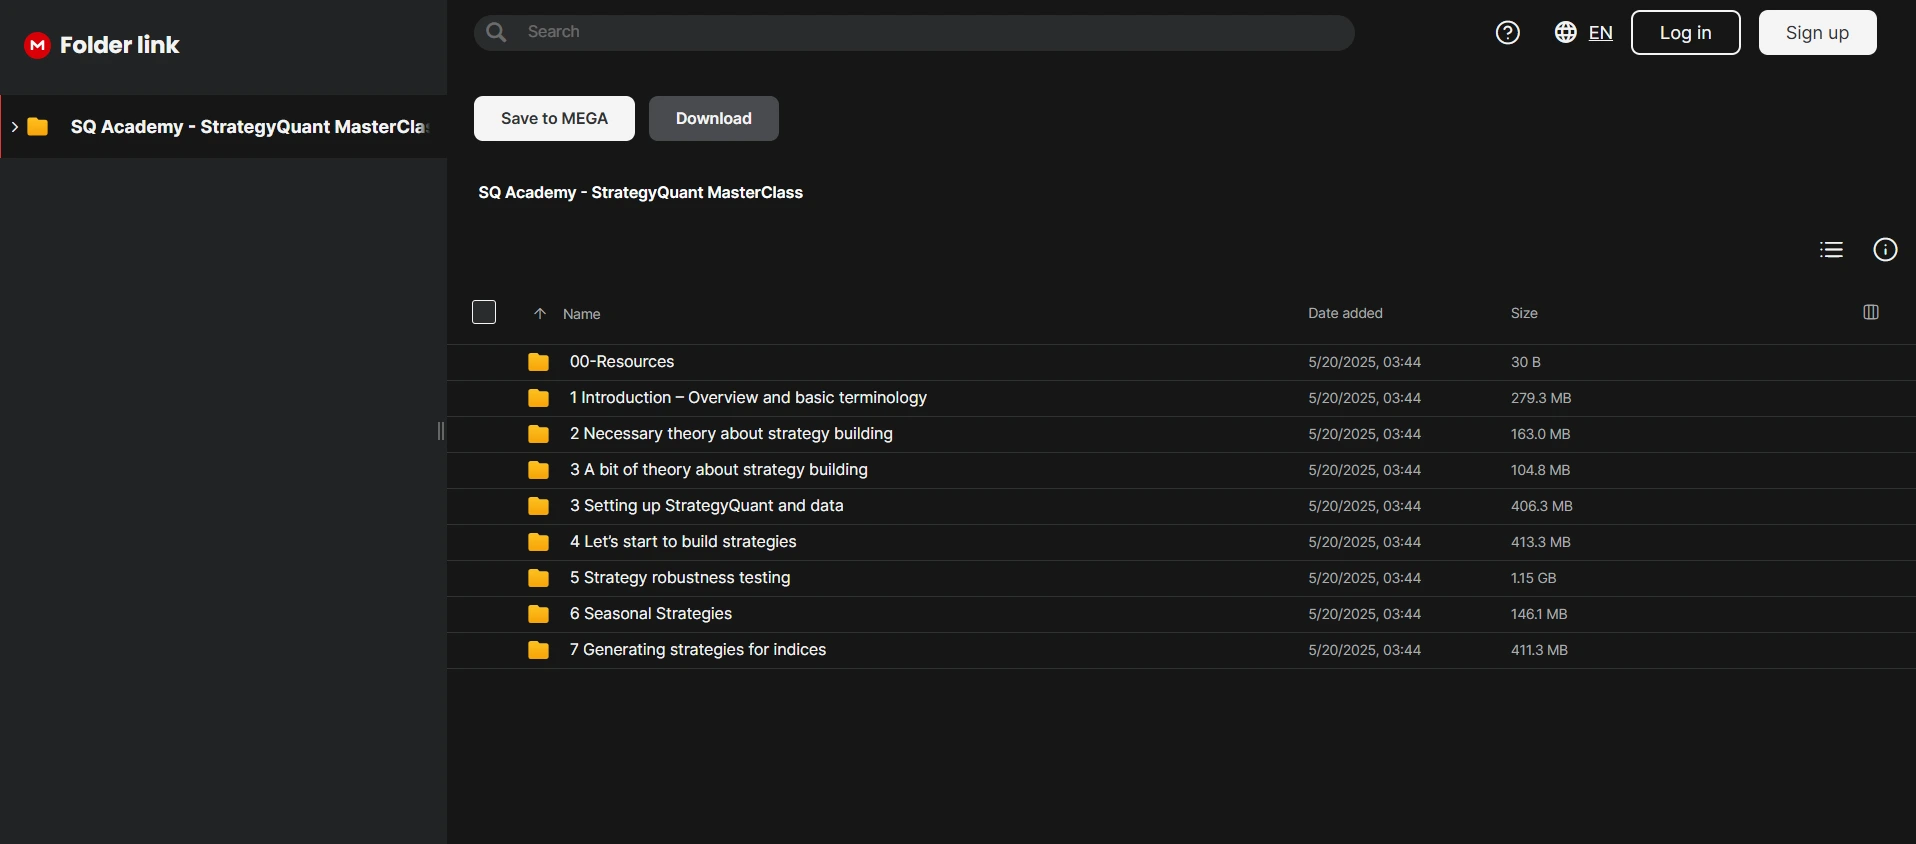
Task: Click folder icon of 5 Strategy robustness row
Action: [538, 578]
